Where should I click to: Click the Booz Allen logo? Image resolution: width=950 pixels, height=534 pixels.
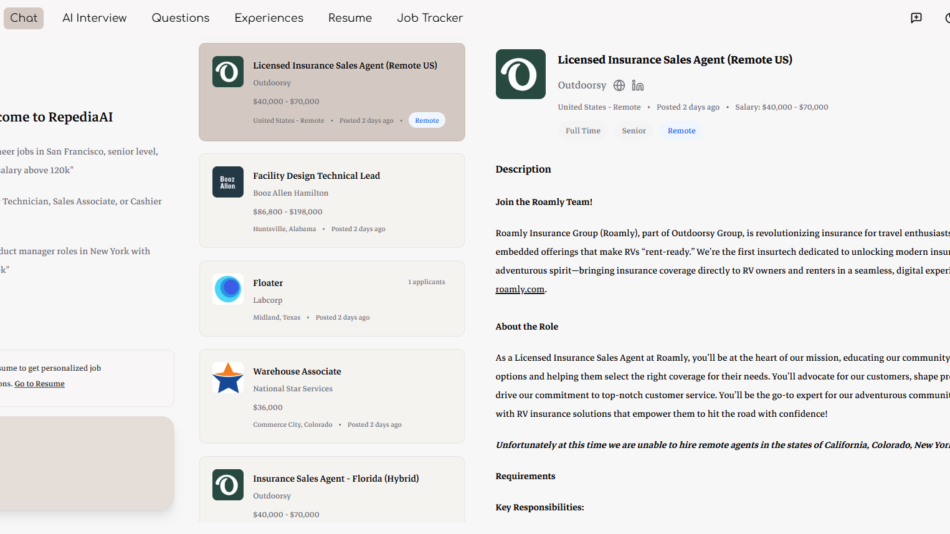coord(228,182)
